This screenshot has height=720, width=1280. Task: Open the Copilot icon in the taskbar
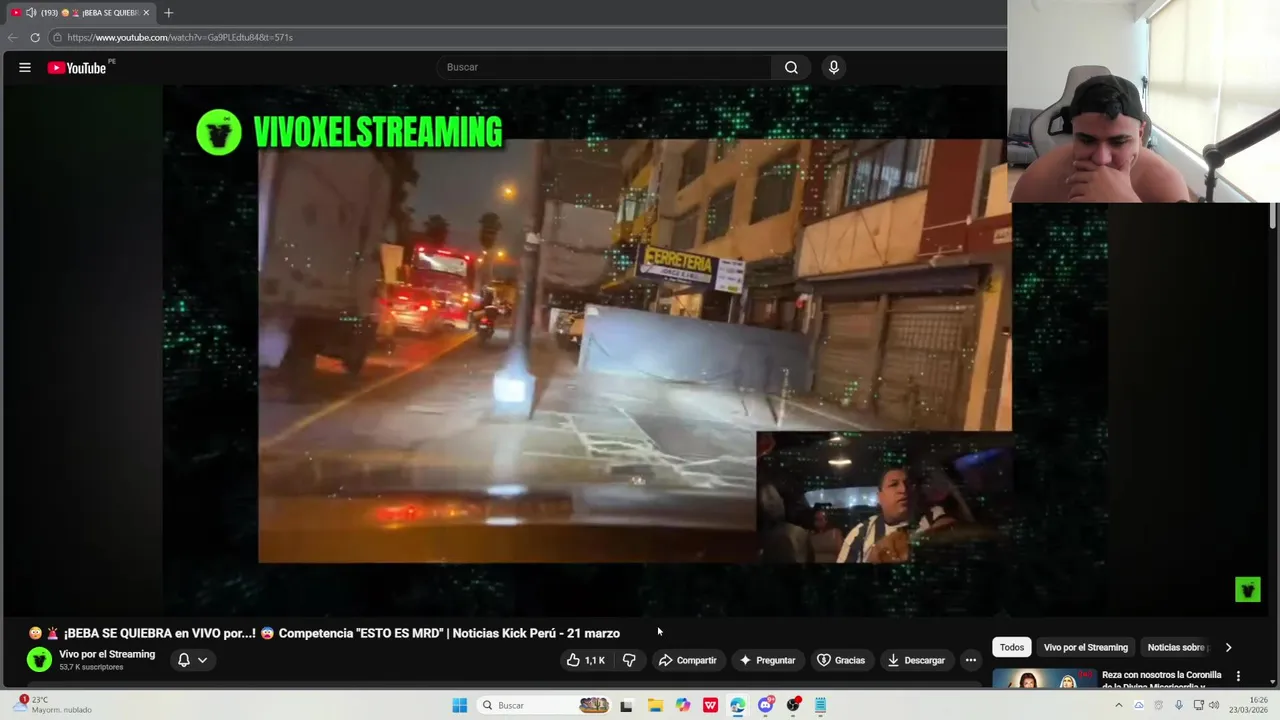point(683,705)
